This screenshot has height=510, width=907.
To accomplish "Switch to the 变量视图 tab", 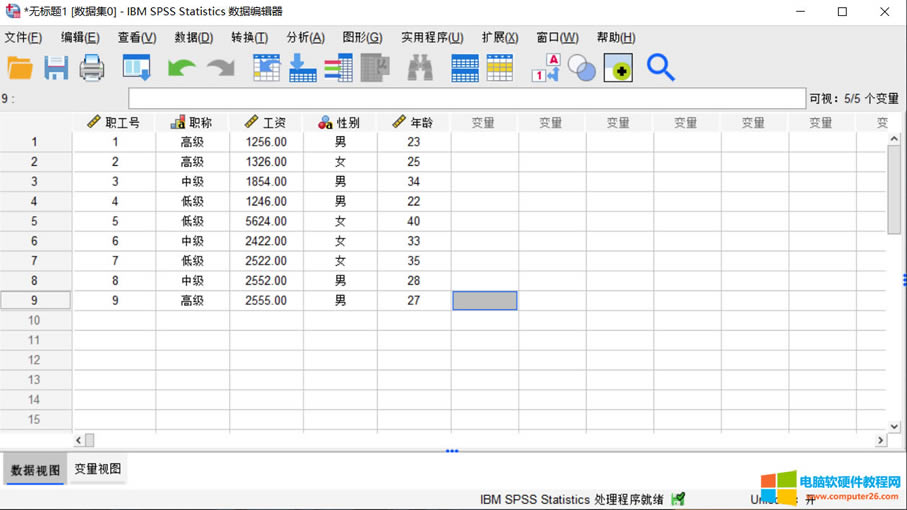I will tap(97, 469).
